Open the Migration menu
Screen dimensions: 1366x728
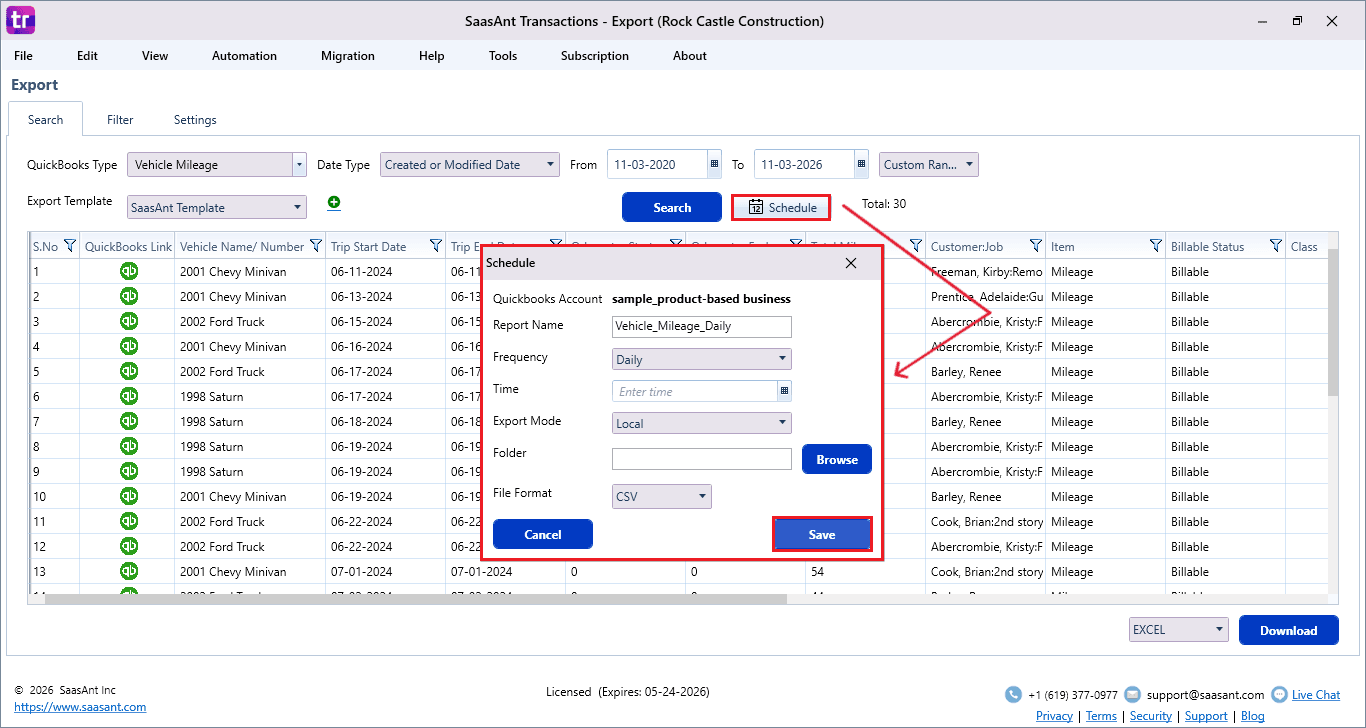pos(347,56)
